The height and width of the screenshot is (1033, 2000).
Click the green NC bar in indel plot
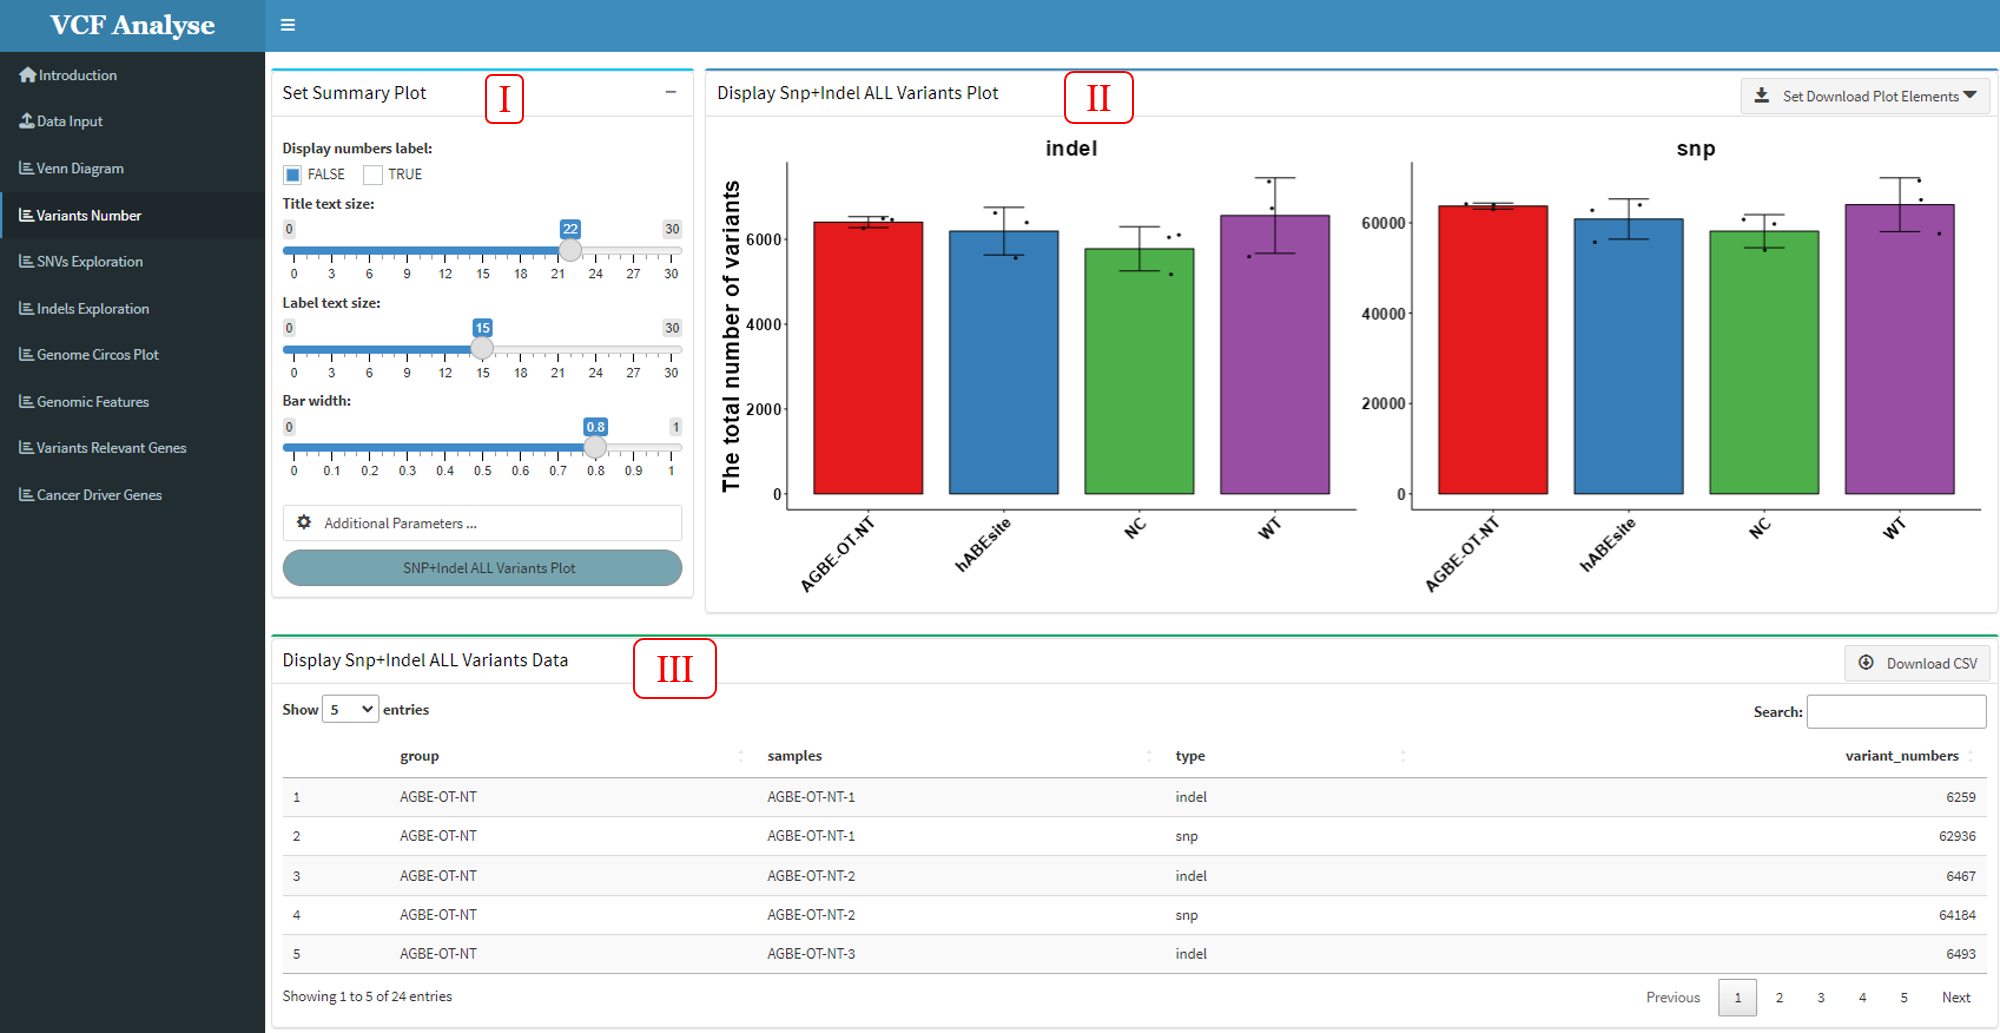tap(1139, 371)
